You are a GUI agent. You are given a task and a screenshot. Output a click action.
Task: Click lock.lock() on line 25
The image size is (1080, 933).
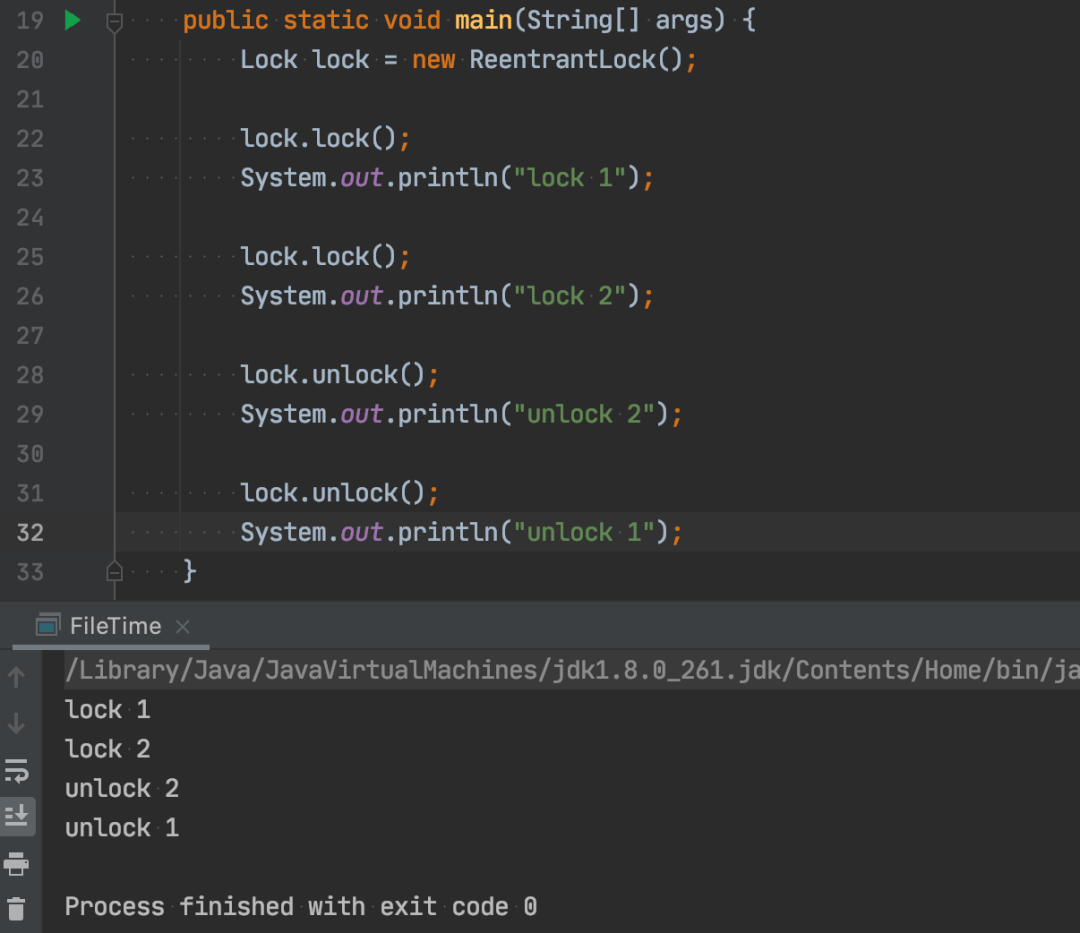[318, 257]
